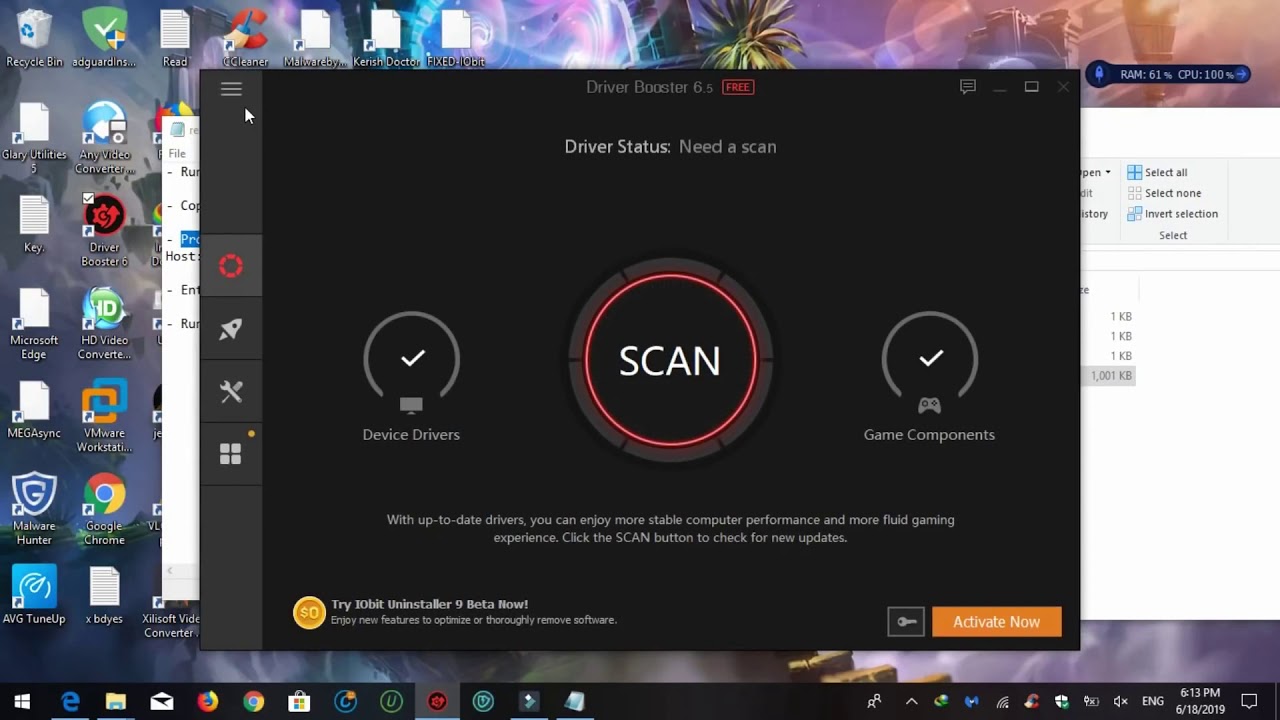Select the Kerish Doctor desktop shortcut
The height and width of the screenshot is (720, 1280).
pyautogui.click(x=386, y=38)
